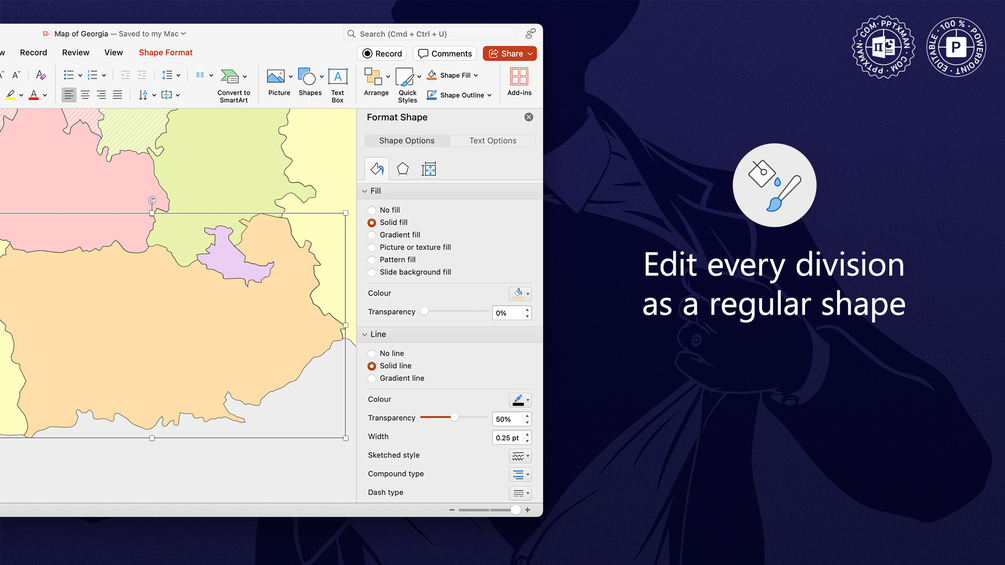This screenshot has width=1005, height=565.
Task: Switch to Shape Options tab
Action: [406, 140]
